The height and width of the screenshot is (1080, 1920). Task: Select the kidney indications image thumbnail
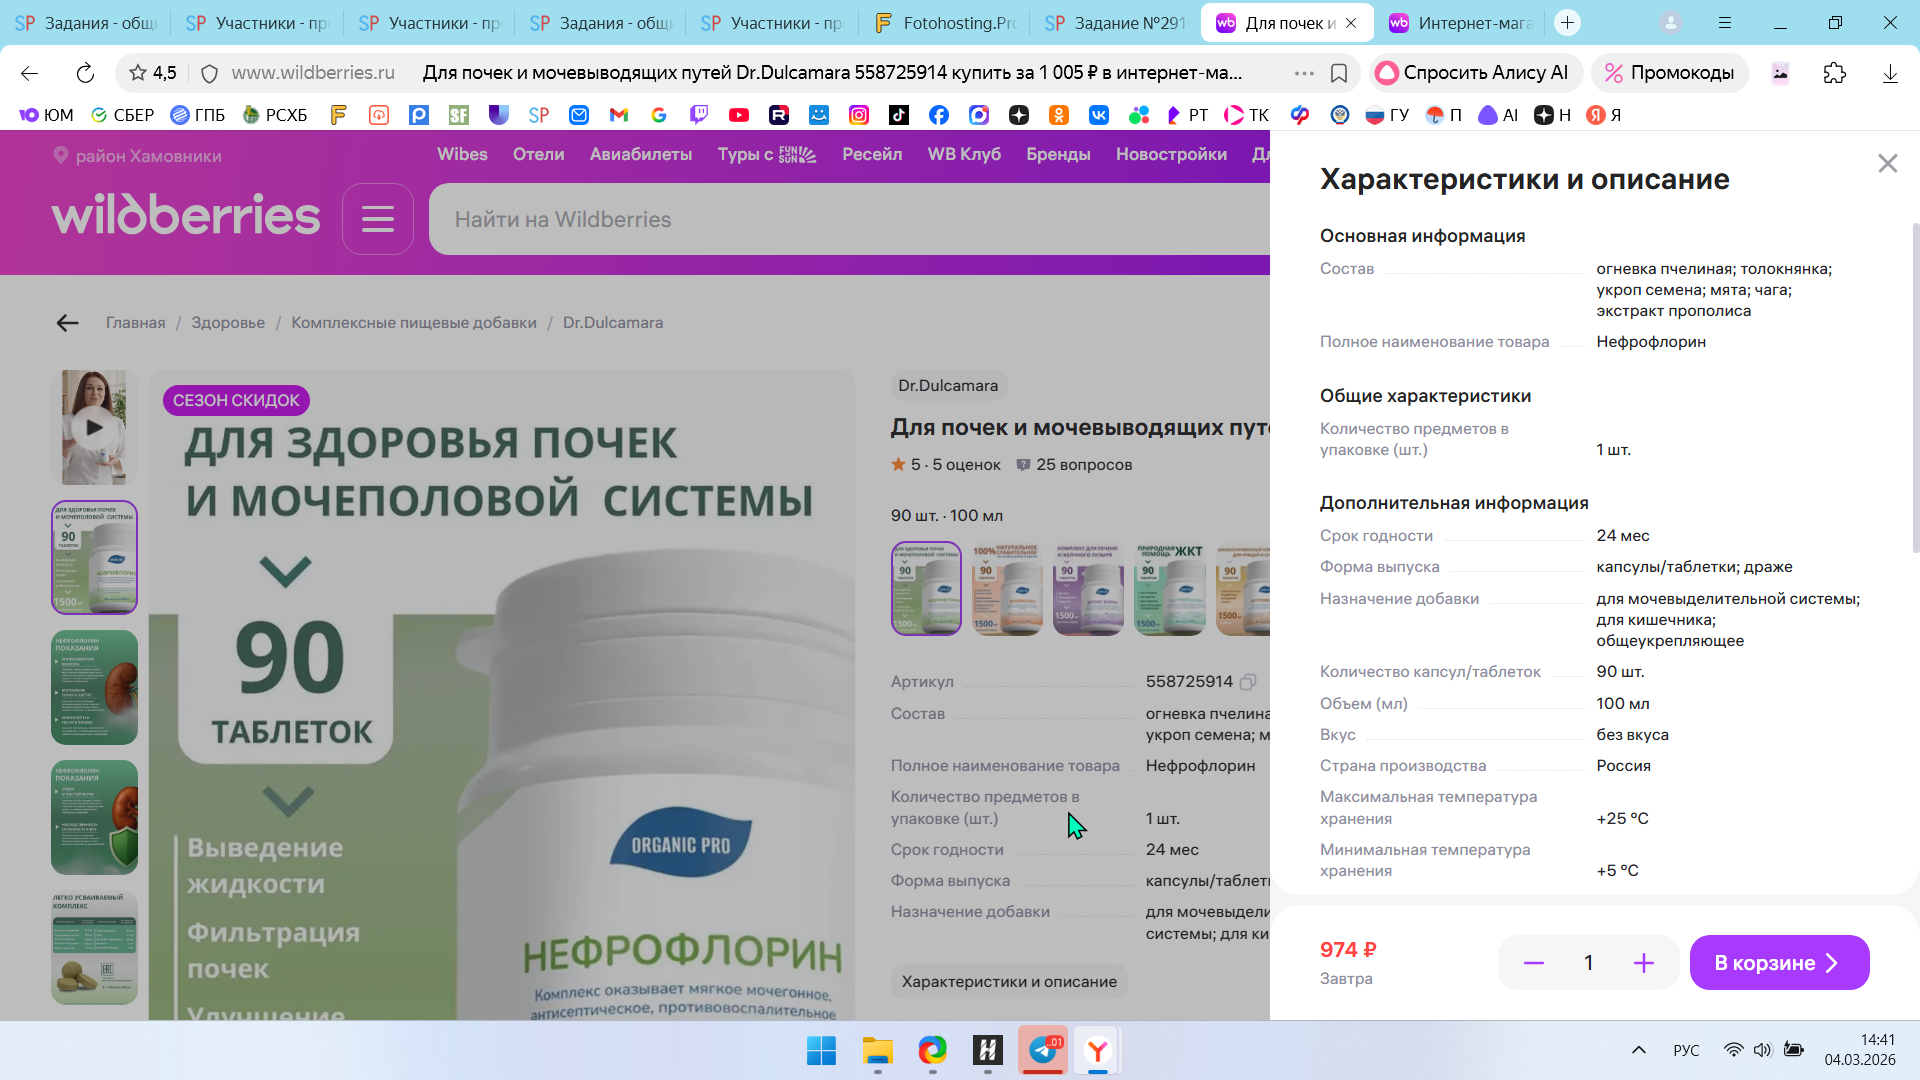94,687
